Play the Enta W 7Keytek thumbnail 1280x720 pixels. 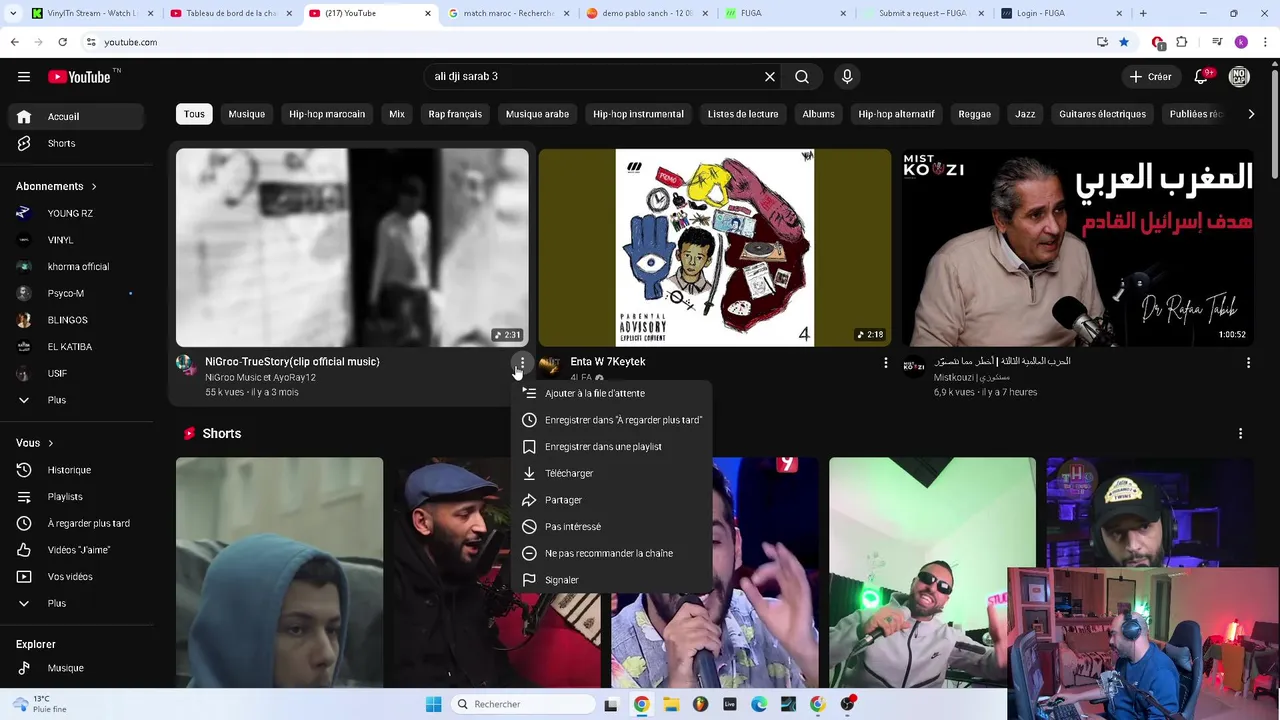point(715,248)
